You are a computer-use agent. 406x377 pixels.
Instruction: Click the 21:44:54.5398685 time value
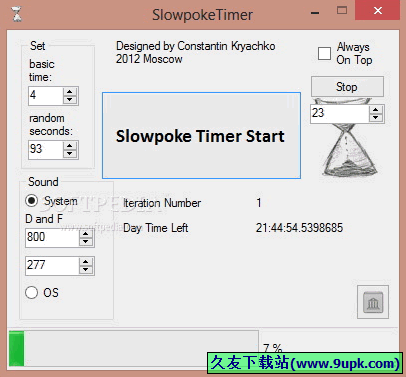tap(299, 228)
